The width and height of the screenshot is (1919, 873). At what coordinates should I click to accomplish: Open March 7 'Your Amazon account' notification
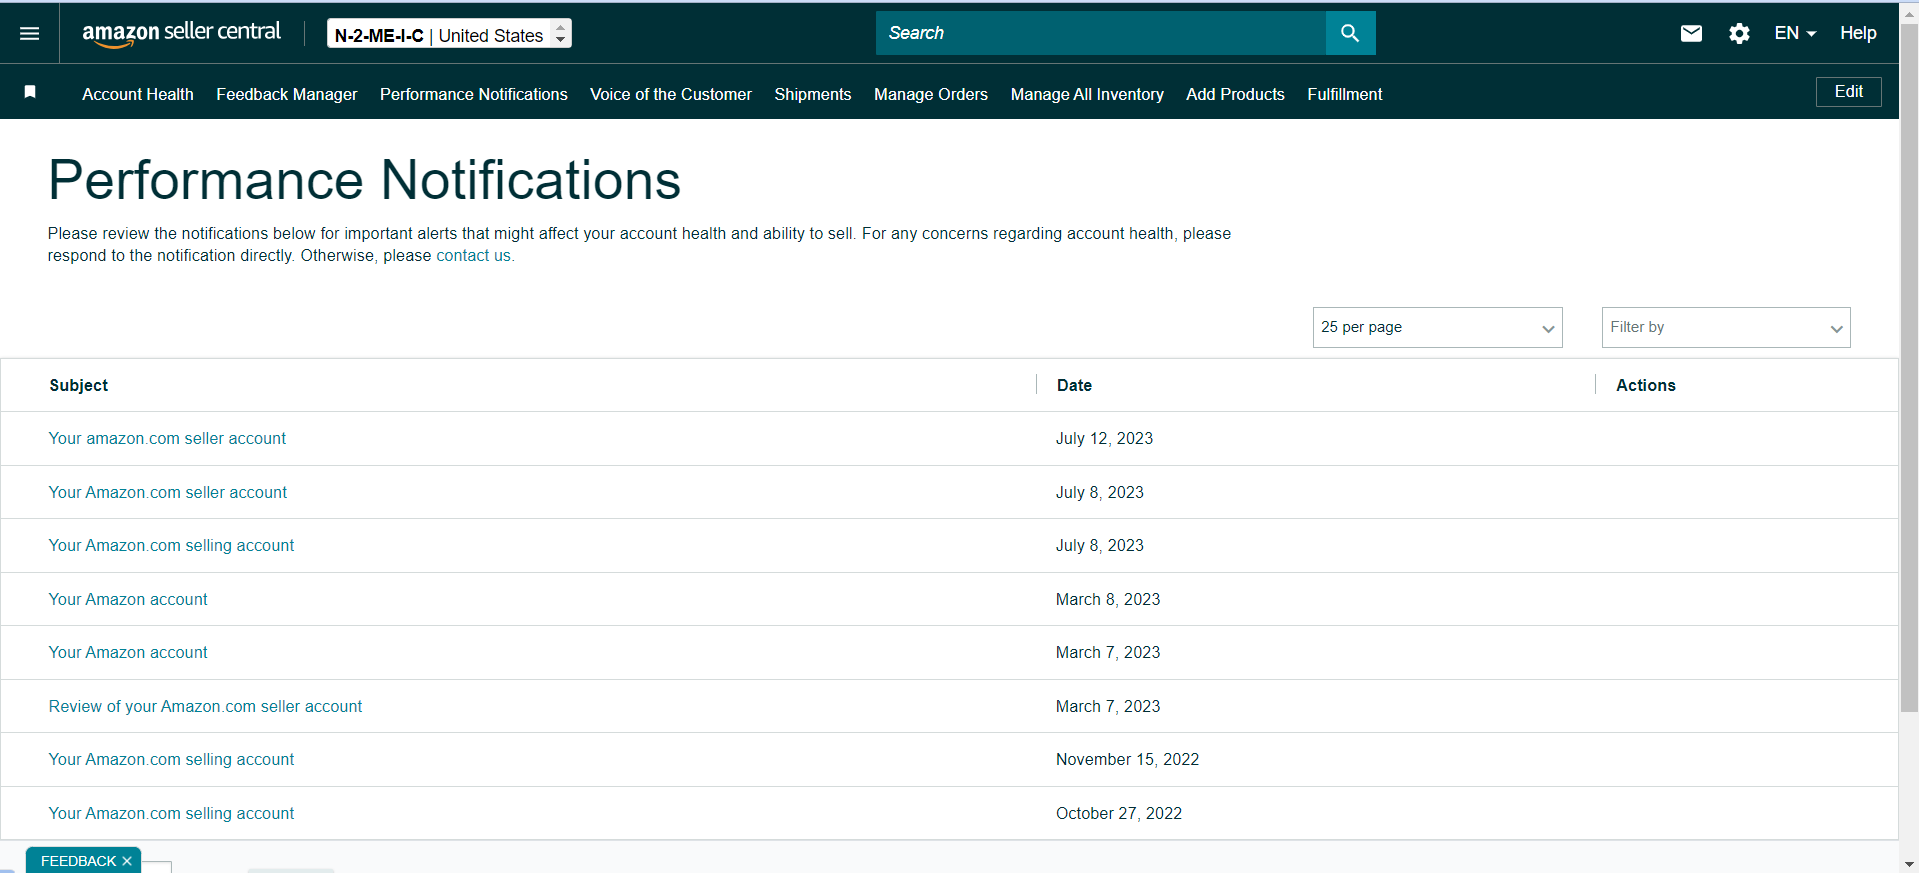click(x=128, y=652)
